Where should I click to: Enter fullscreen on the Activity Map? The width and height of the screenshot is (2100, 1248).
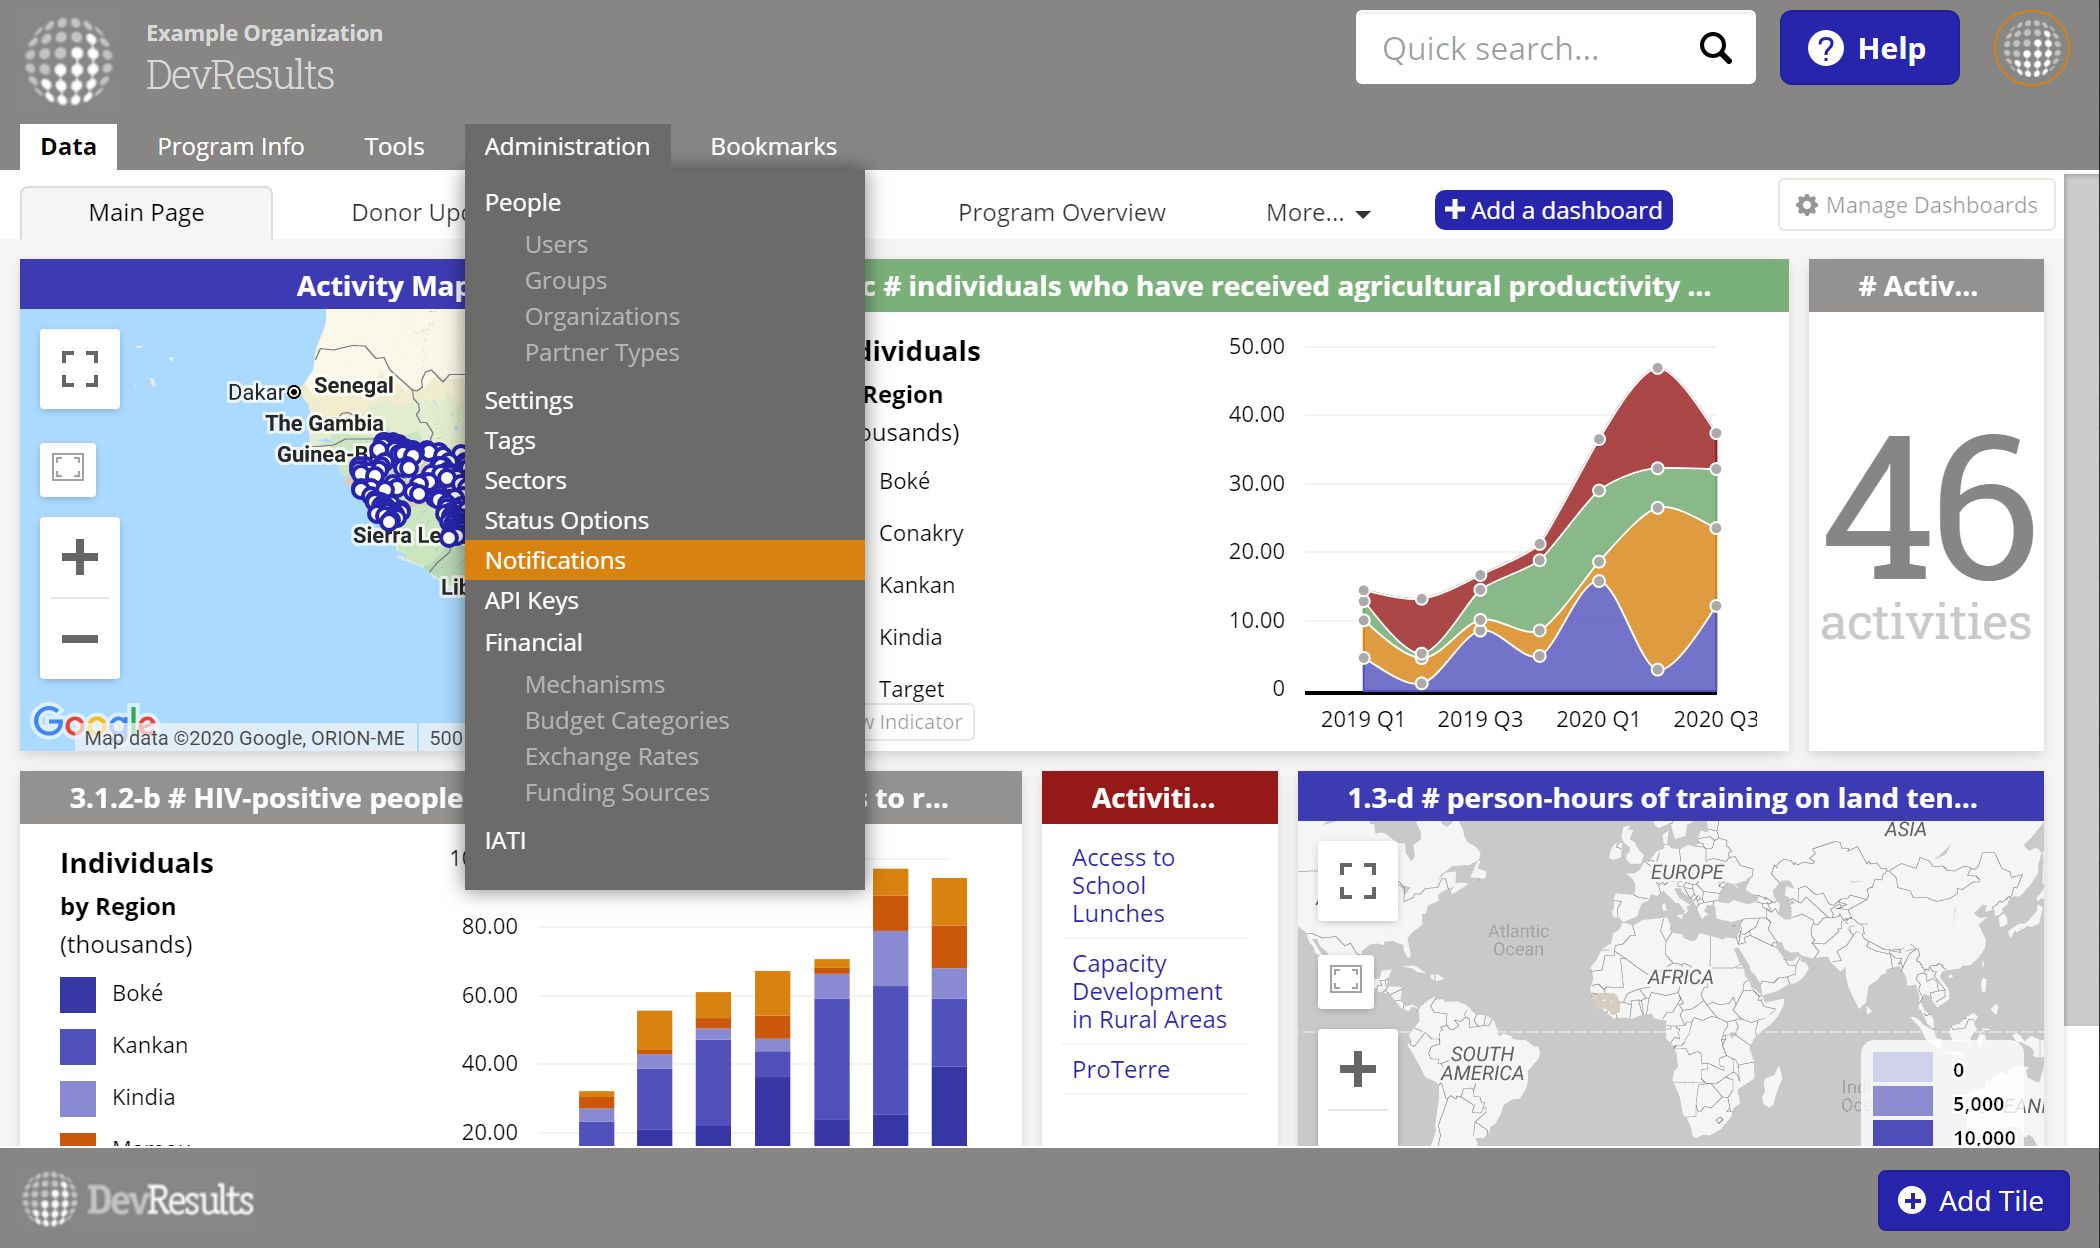click(x=80, y=369)
